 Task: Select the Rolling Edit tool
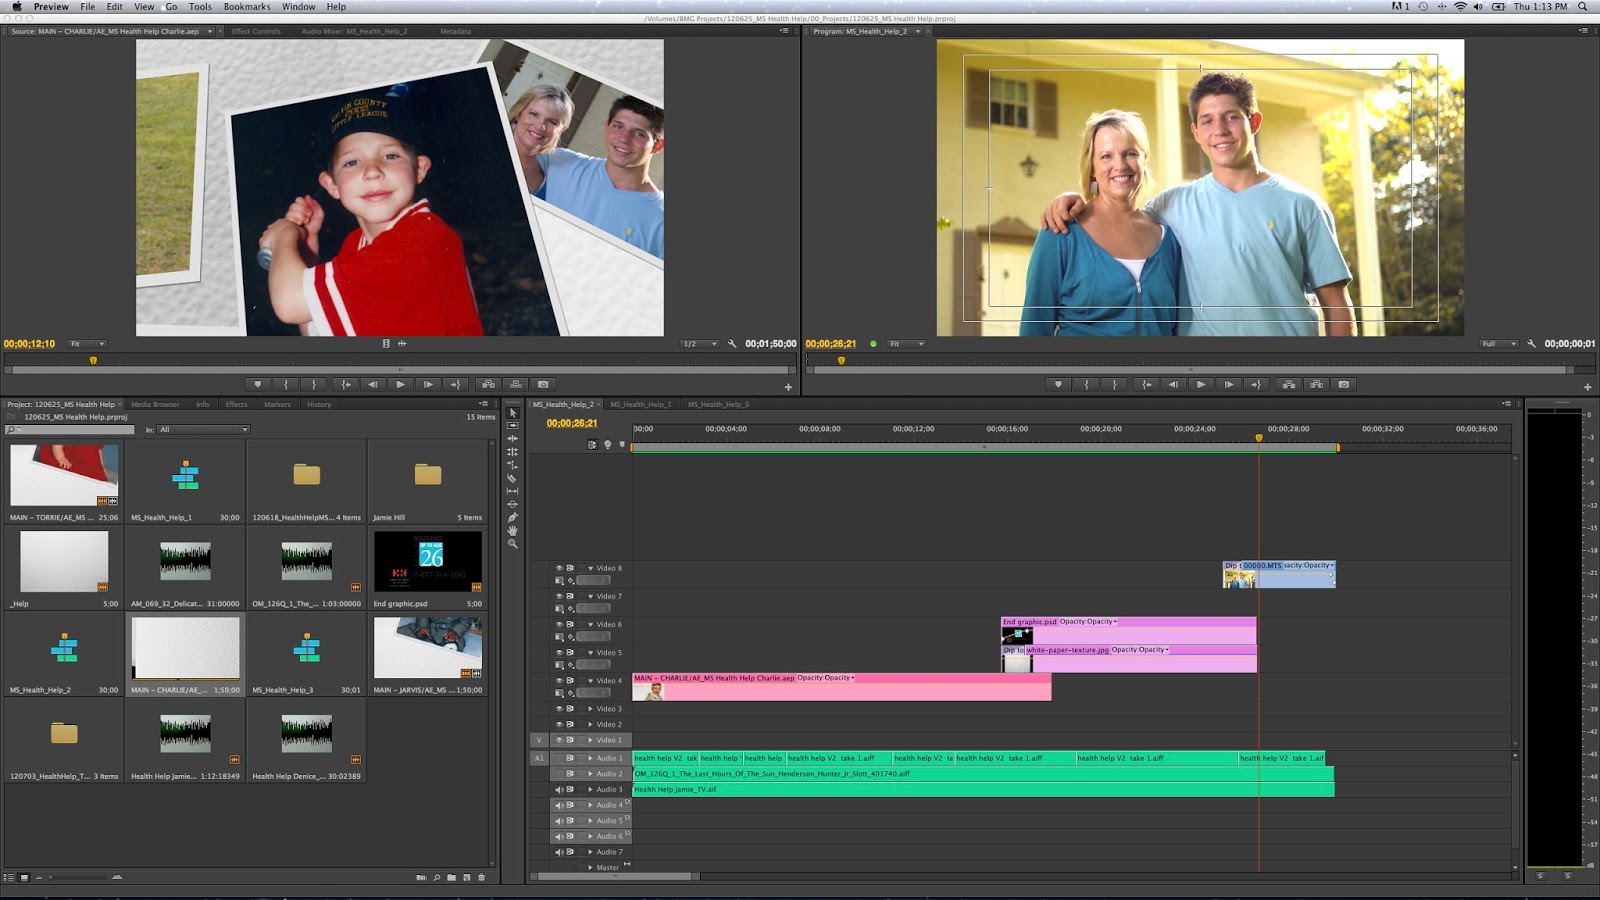pos(513,452)
